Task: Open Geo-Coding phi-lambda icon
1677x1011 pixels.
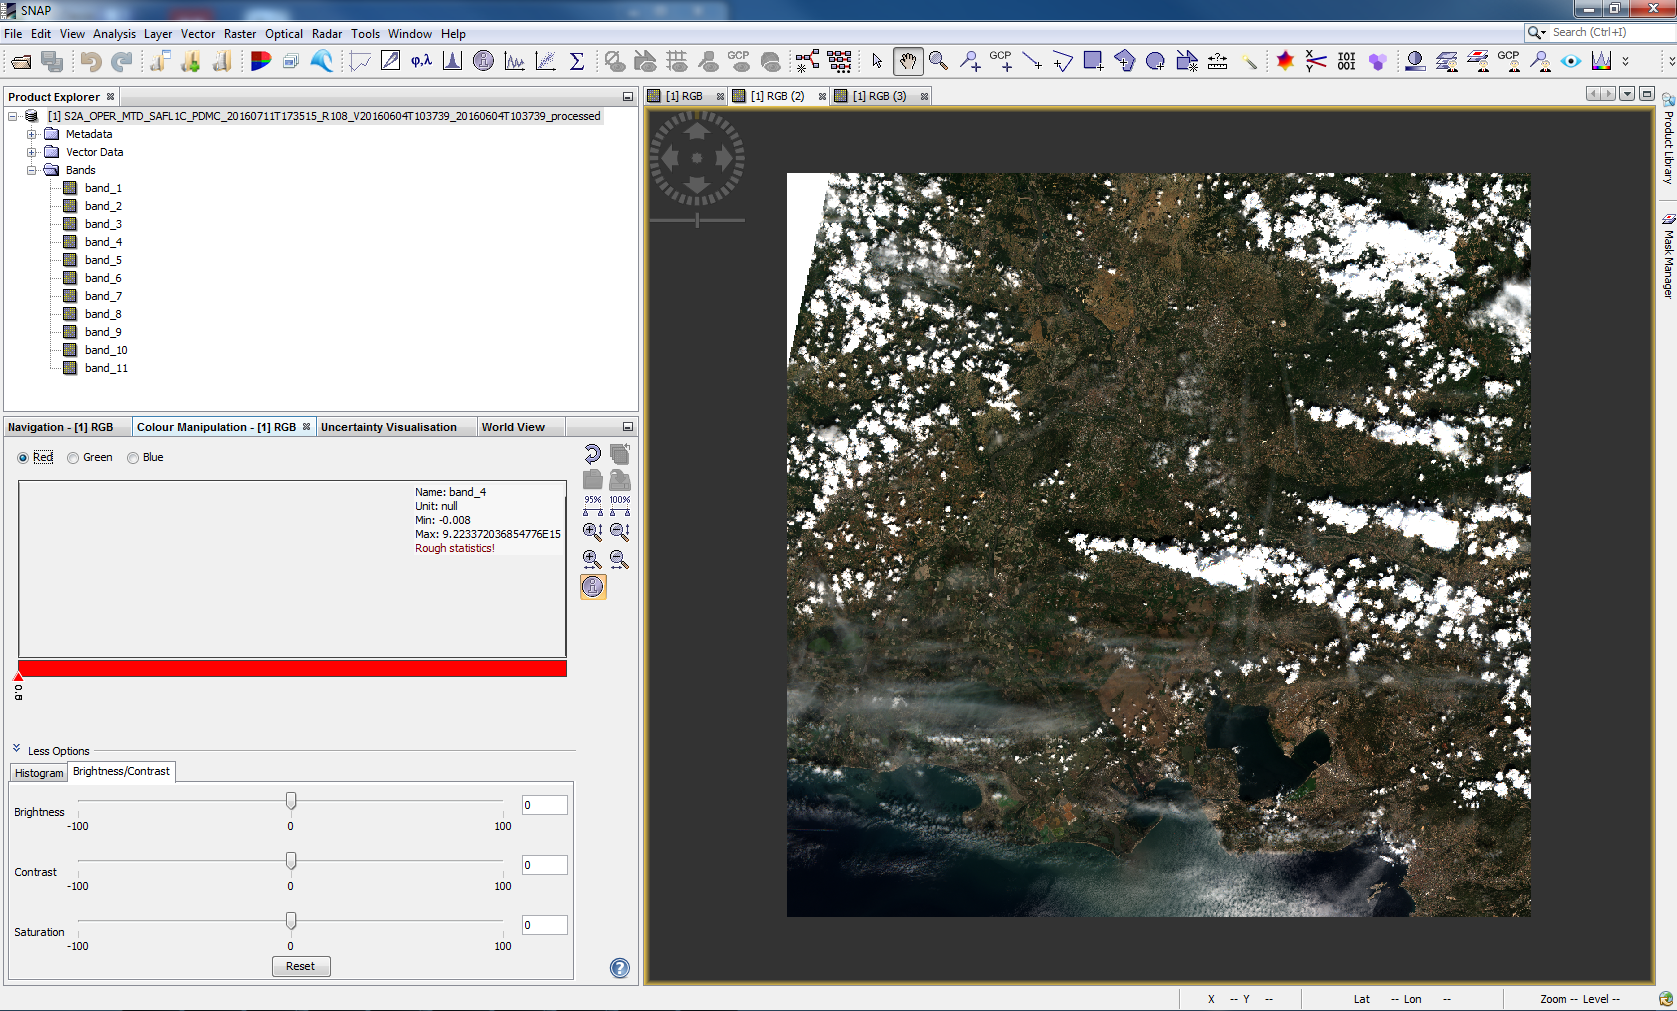Action: point(421,62)
